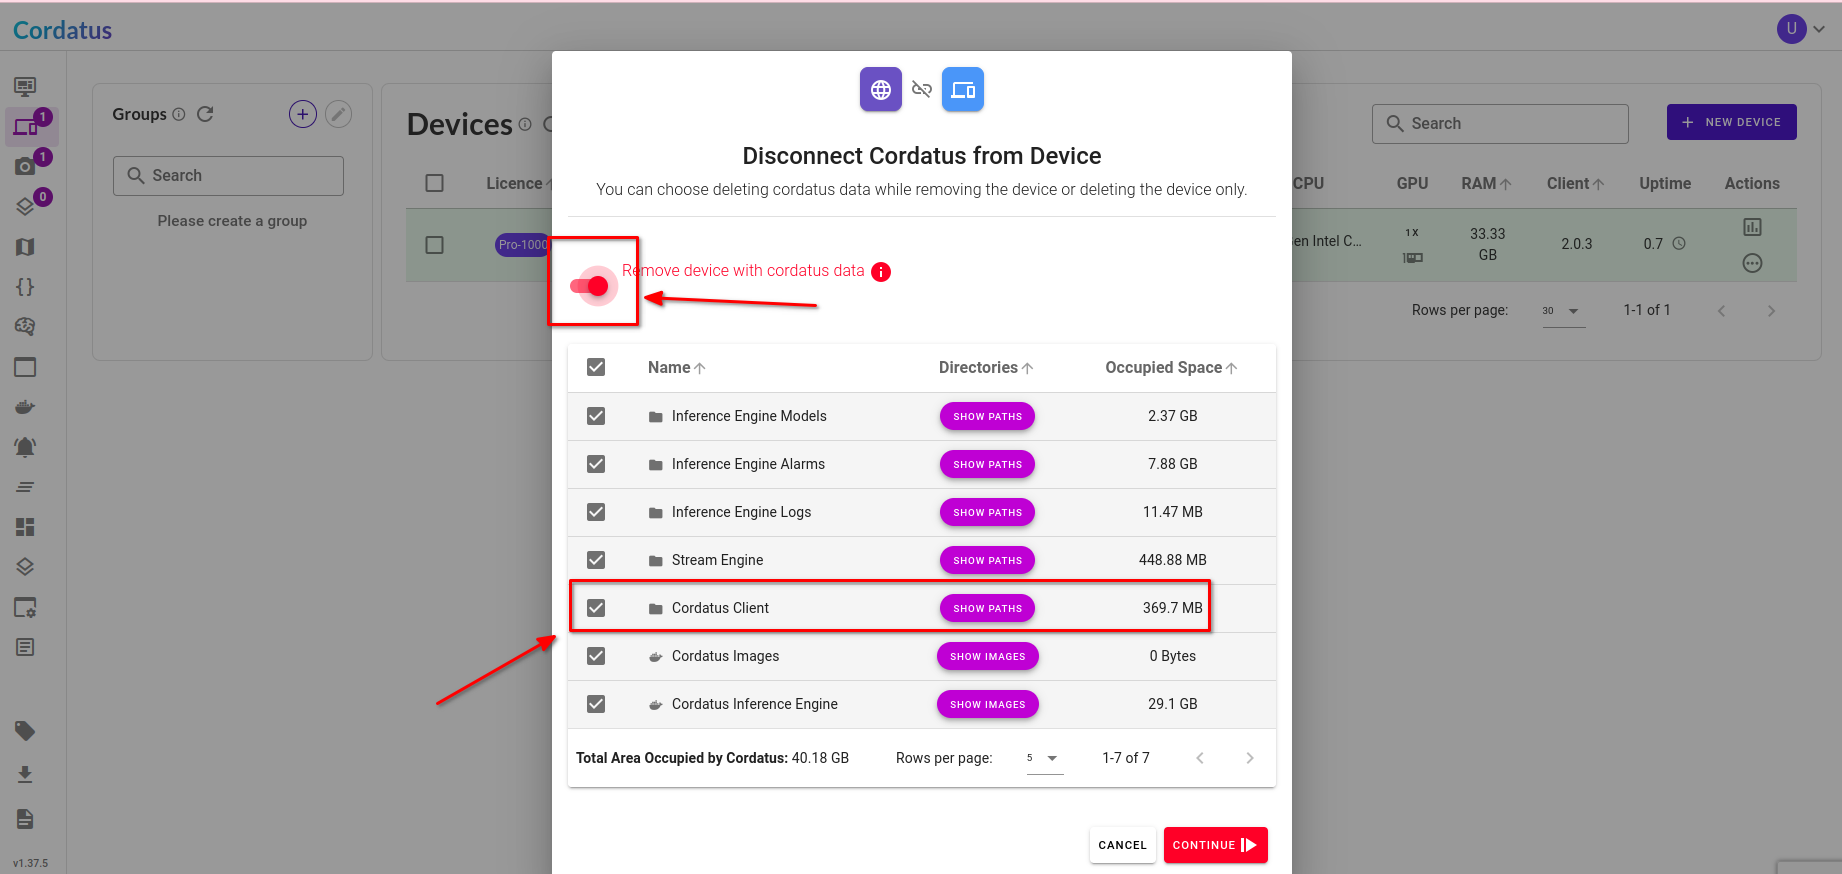Uncheck Cordatus Images checkbox

tap(596, 656)
